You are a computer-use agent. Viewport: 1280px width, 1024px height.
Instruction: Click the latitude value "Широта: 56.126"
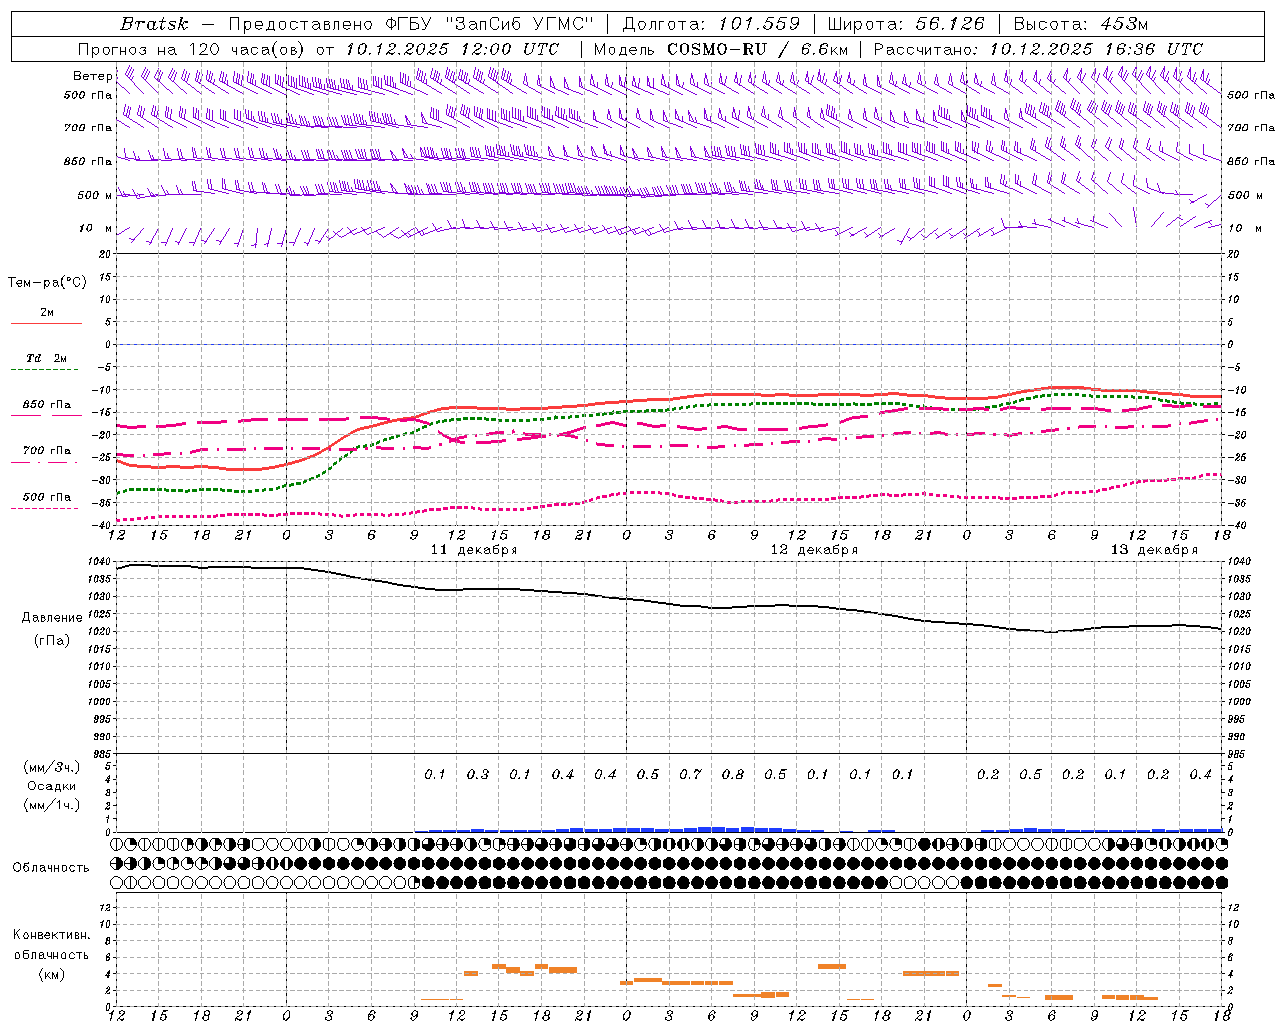[x=906, y=24]
